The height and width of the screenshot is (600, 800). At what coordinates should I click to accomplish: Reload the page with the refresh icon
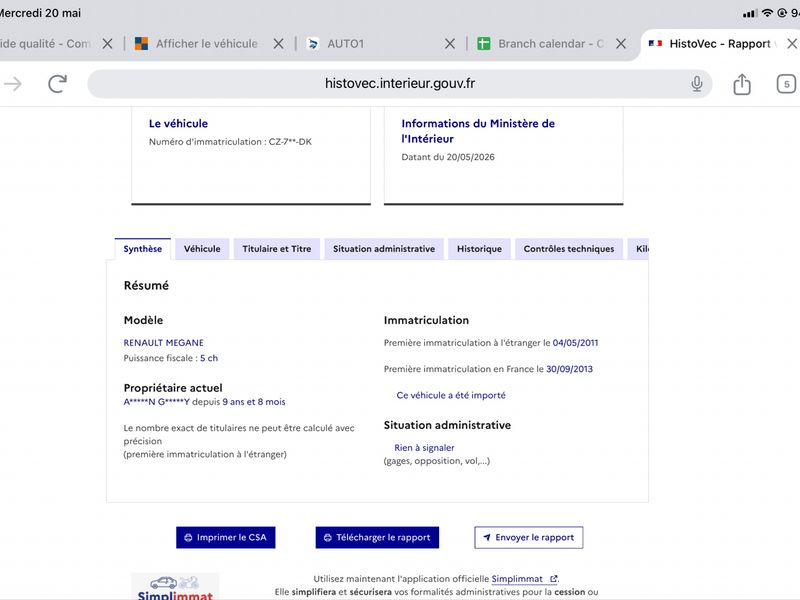58,84
